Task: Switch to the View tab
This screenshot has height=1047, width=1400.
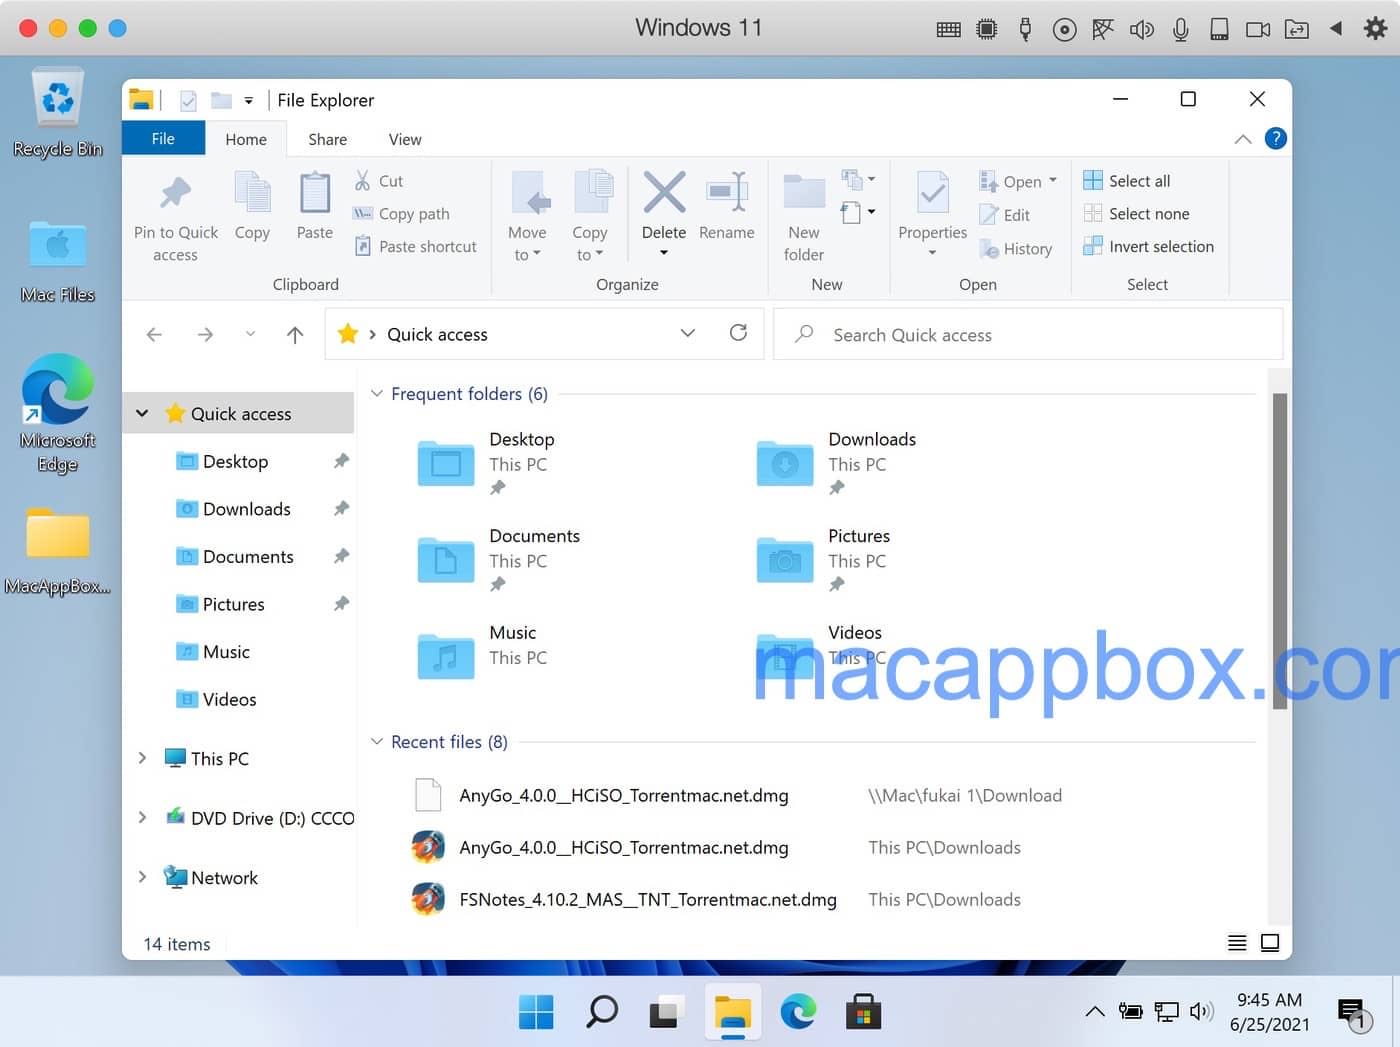Action: 405,139
